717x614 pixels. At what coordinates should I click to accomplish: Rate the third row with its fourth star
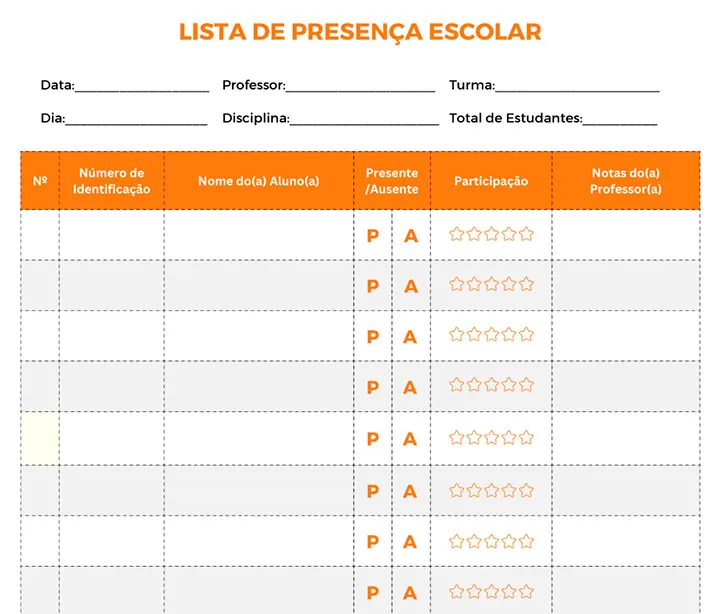509,335
